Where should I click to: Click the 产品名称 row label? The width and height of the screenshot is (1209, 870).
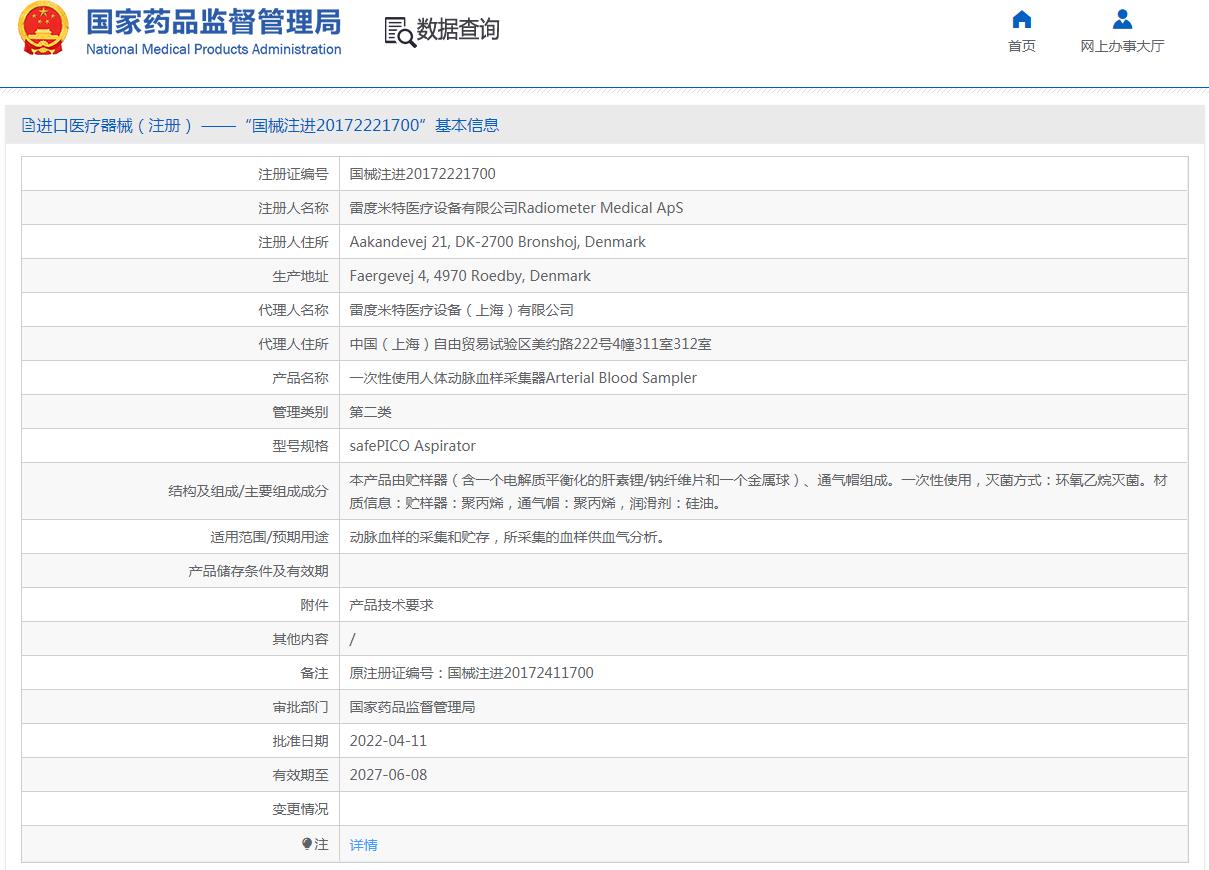tap(300, 378)
